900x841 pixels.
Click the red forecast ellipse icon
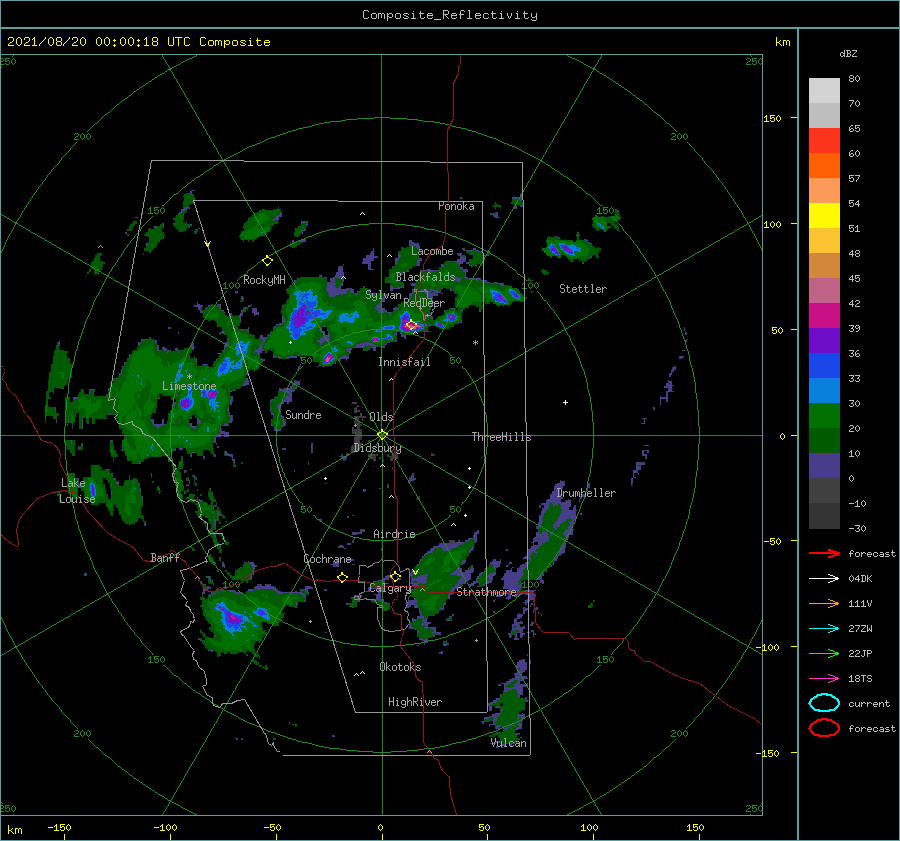824,728
